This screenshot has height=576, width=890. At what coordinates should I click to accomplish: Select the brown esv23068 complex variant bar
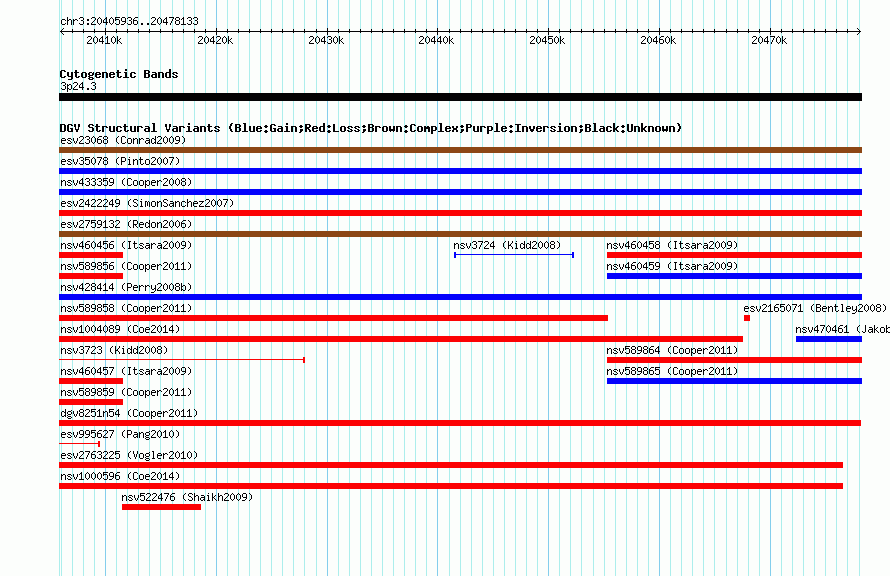click(460, 150)
